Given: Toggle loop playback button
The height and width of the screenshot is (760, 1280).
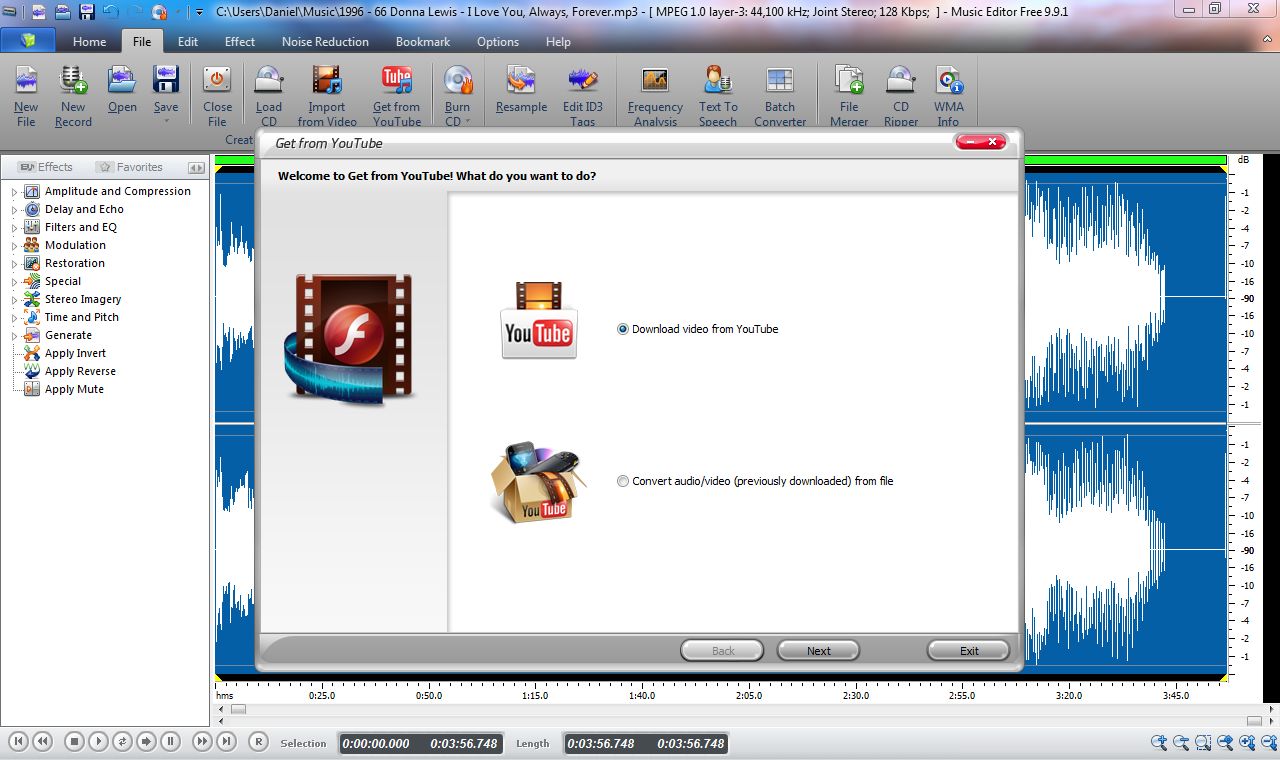Looking at the screenshot, I should click(122, 741).
